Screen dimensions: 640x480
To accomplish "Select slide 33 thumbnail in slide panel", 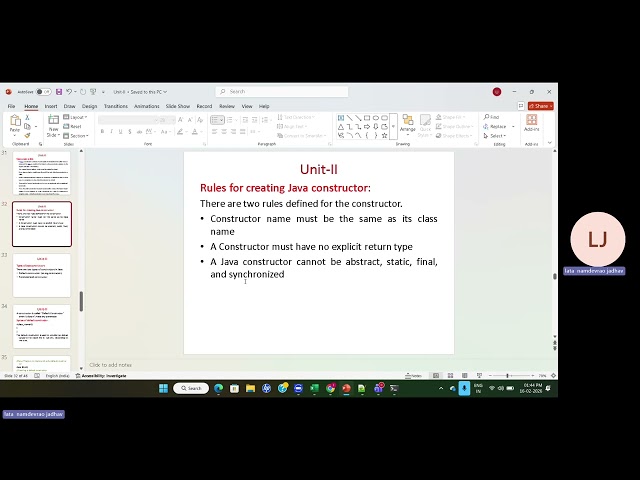I will tap(42, 275).
